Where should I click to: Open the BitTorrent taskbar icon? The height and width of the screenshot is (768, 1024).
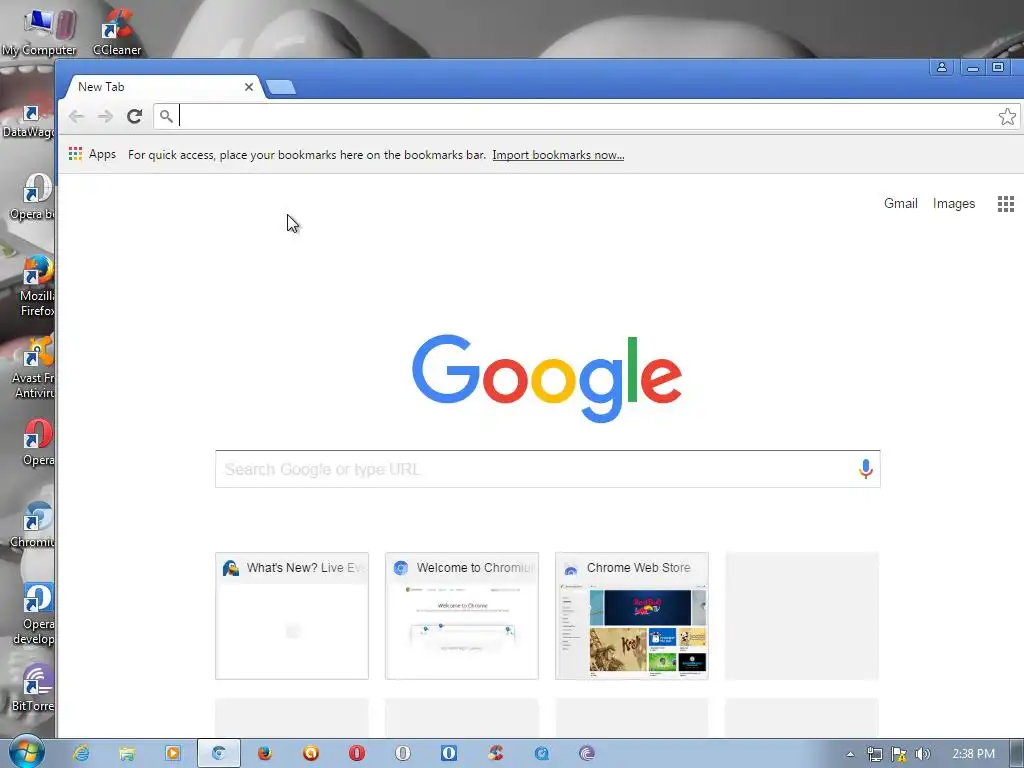[x=587, y=754]
